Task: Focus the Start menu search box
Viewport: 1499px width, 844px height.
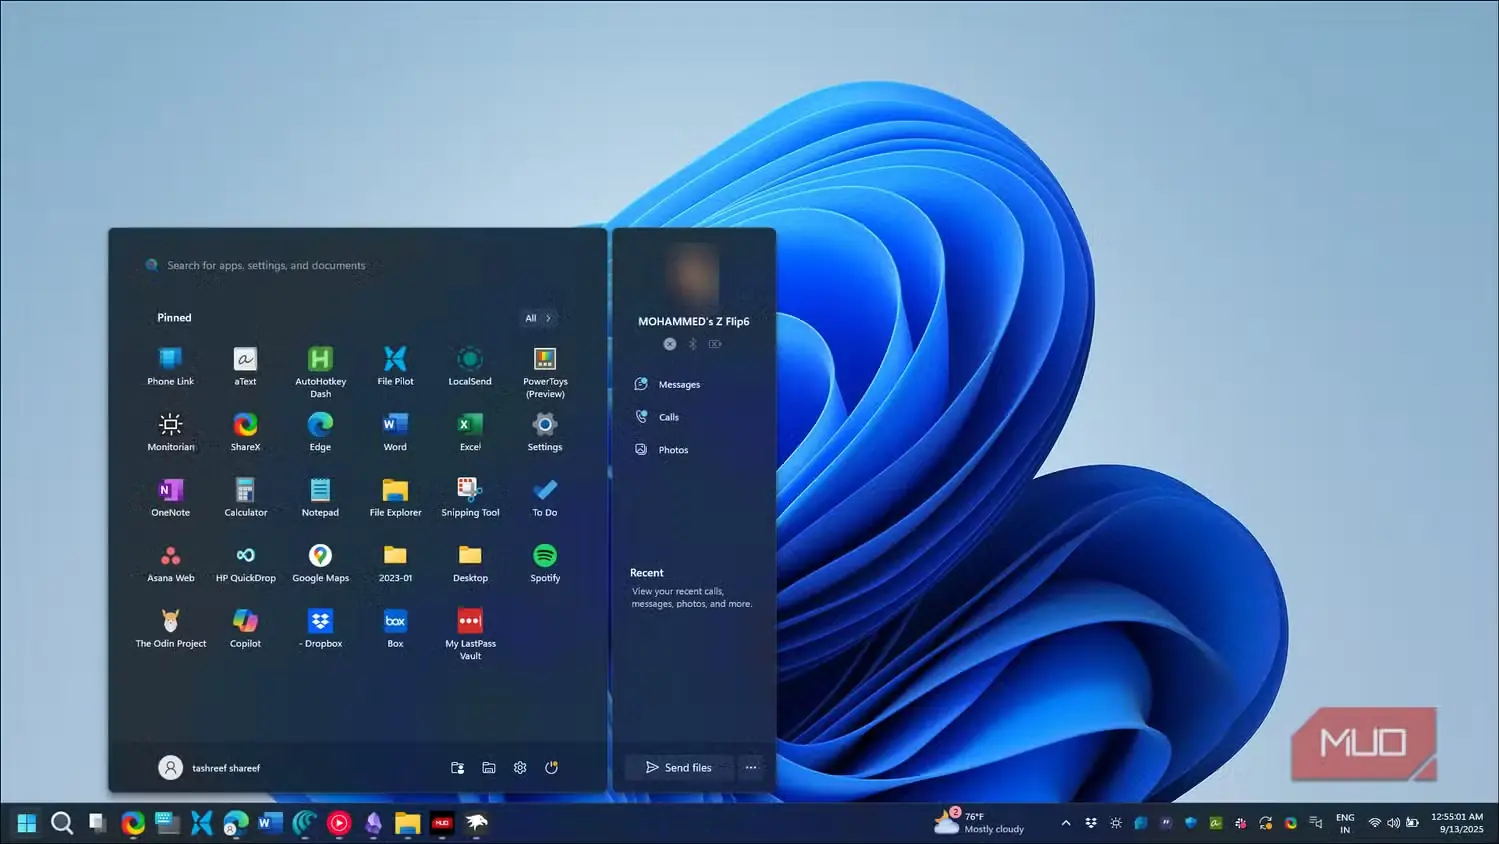Action: 357,265
